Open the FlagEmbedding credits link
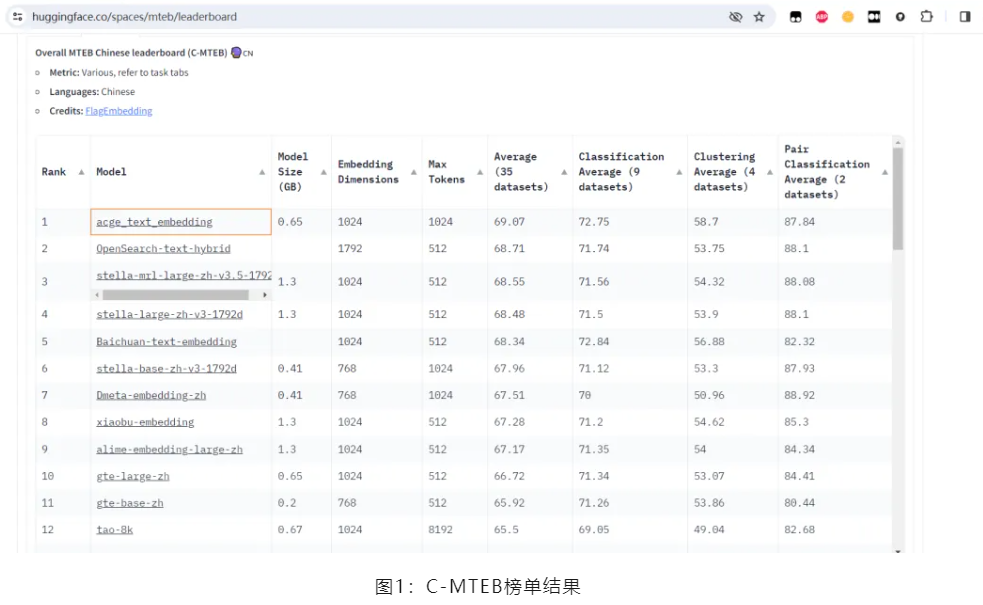983x605 pixels. 118,111
